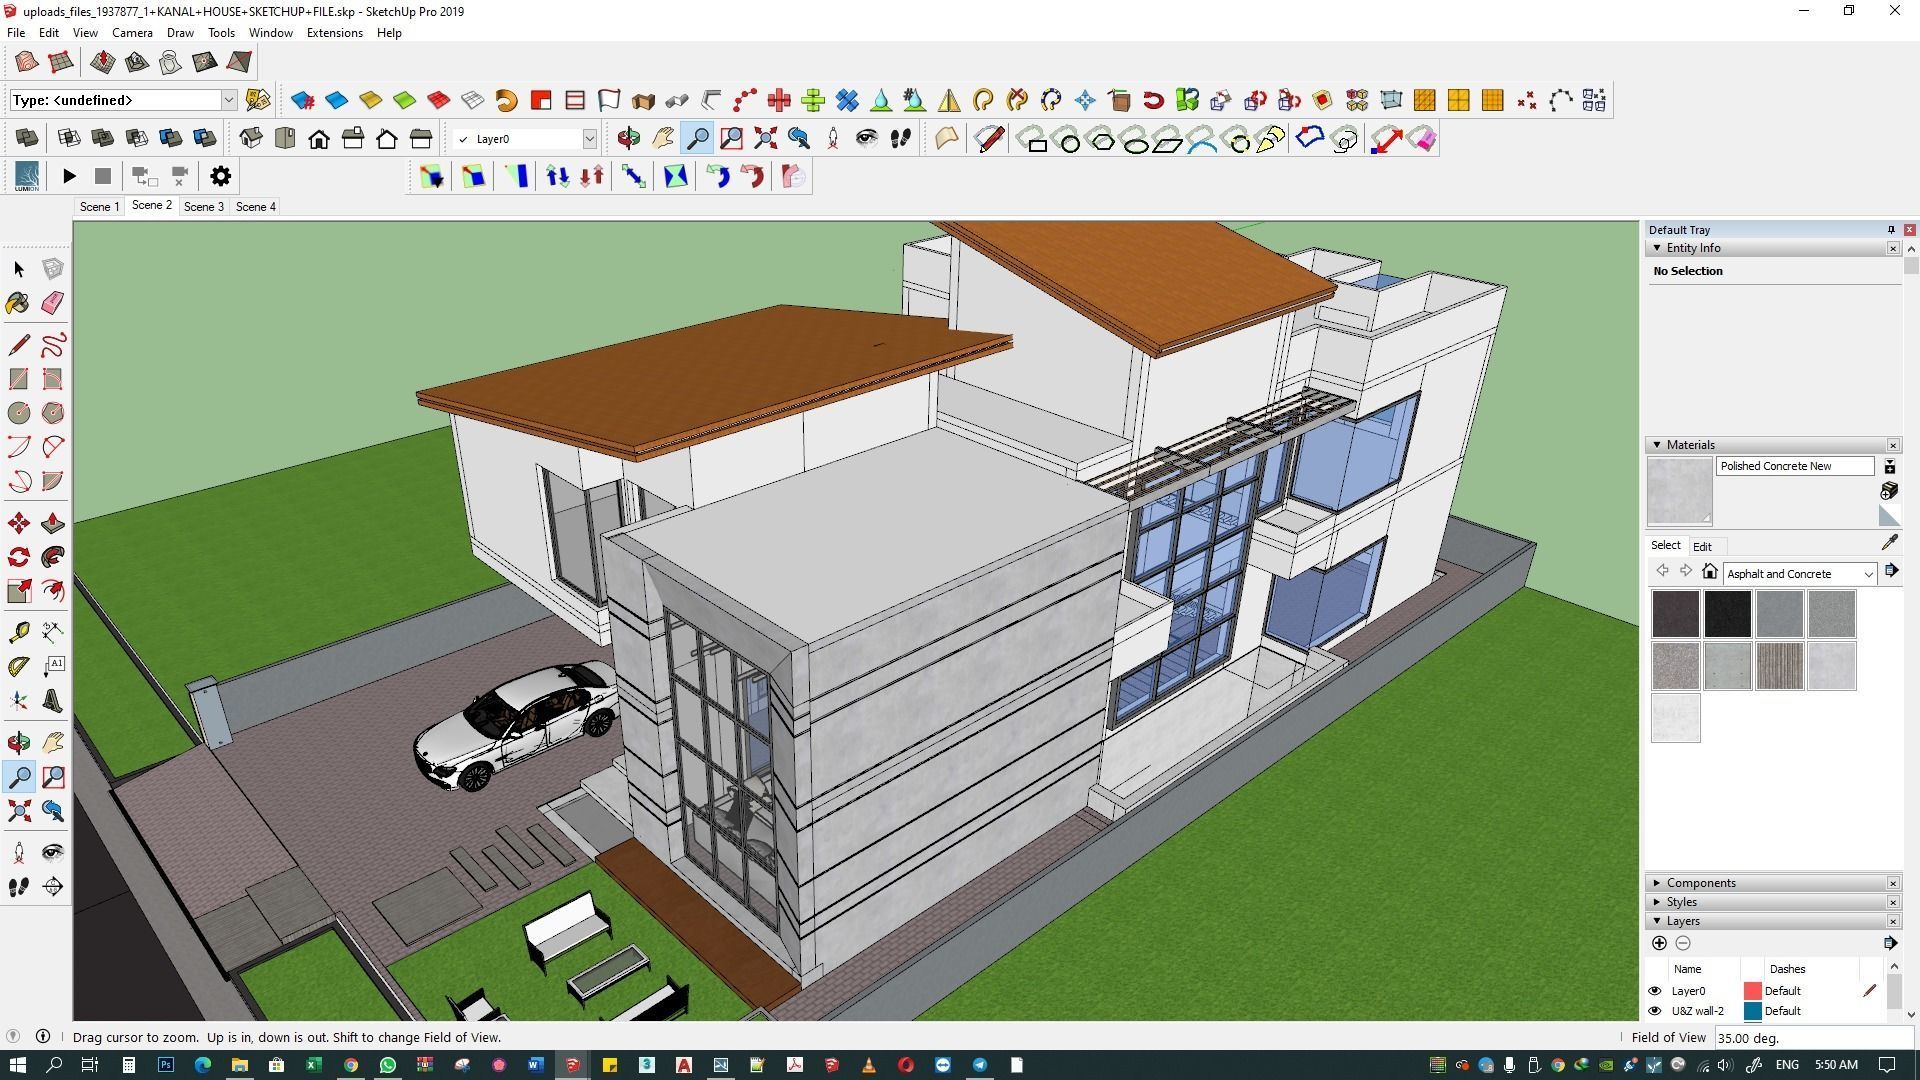Open the Layer0 layer dropdown
The height and width of the screenshot is (1080, 1920).
click(x=589, y=139)
